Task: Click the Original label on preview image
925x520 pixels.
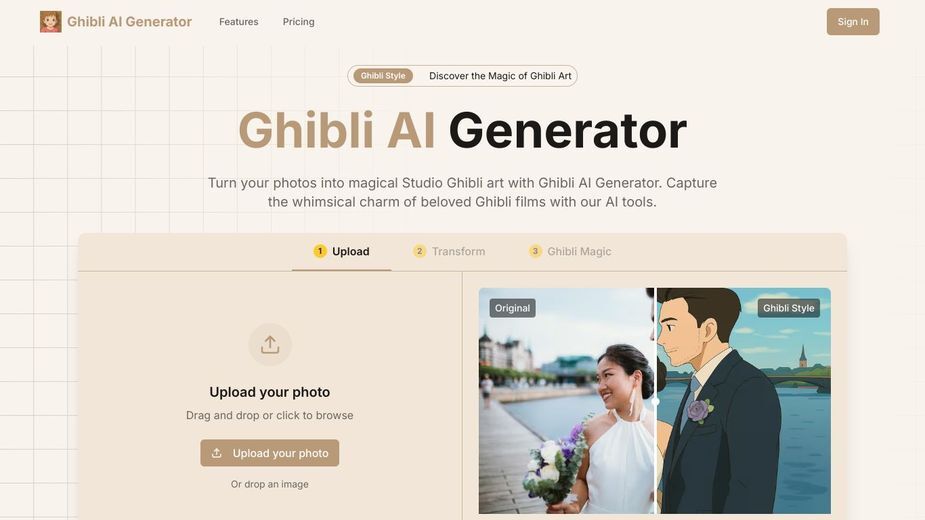Action: 513,308
